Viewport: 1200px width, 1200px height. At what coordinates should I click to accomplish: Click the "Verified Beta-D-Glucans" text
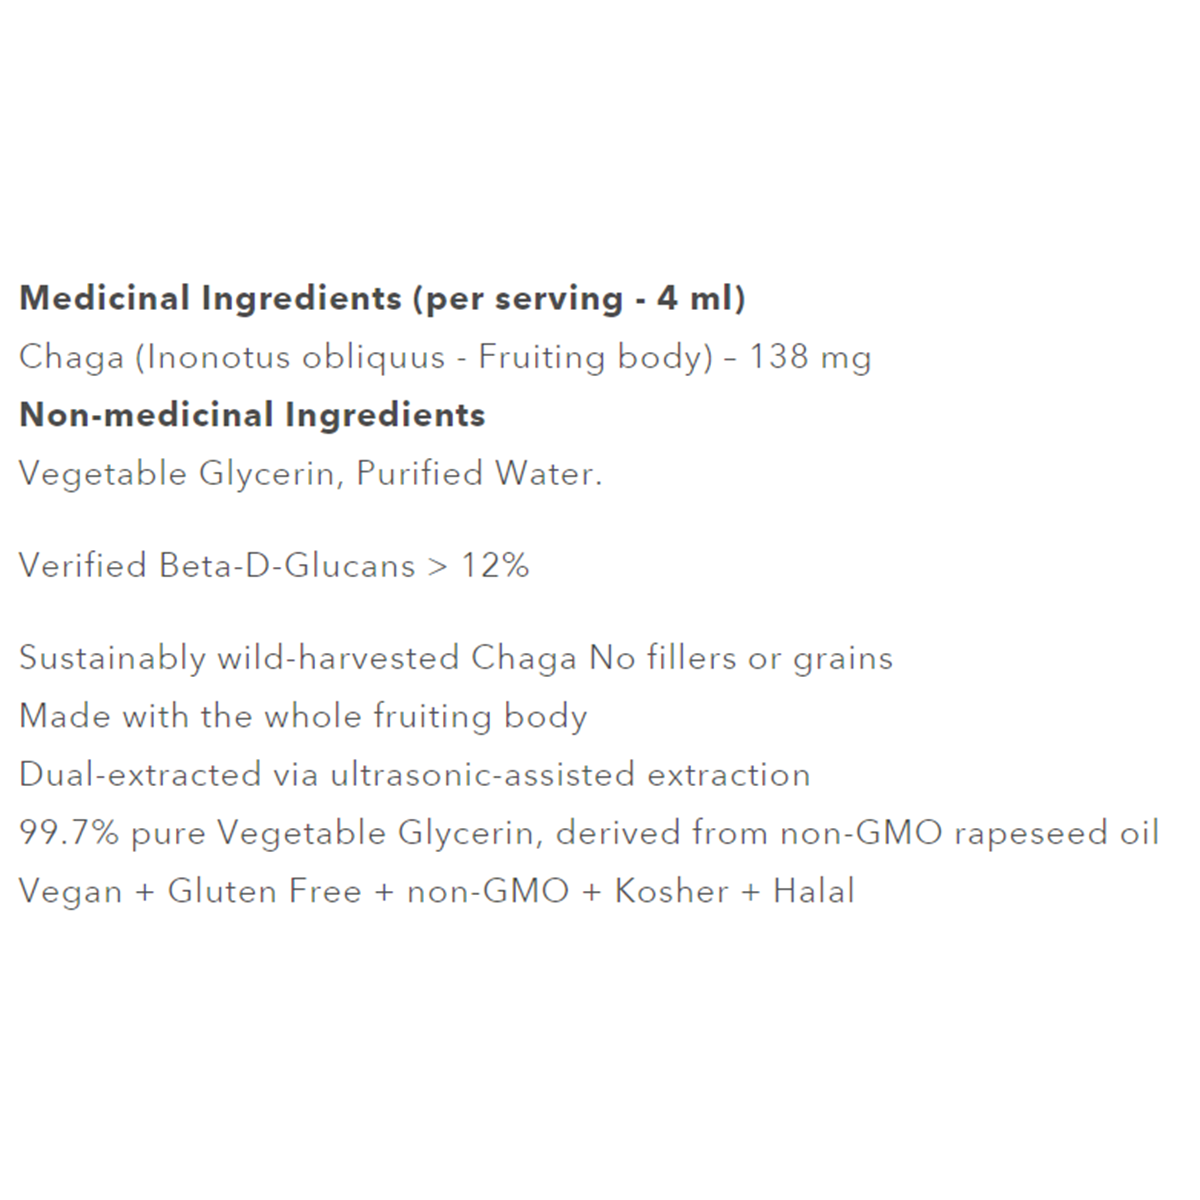[x=217, y=566]
